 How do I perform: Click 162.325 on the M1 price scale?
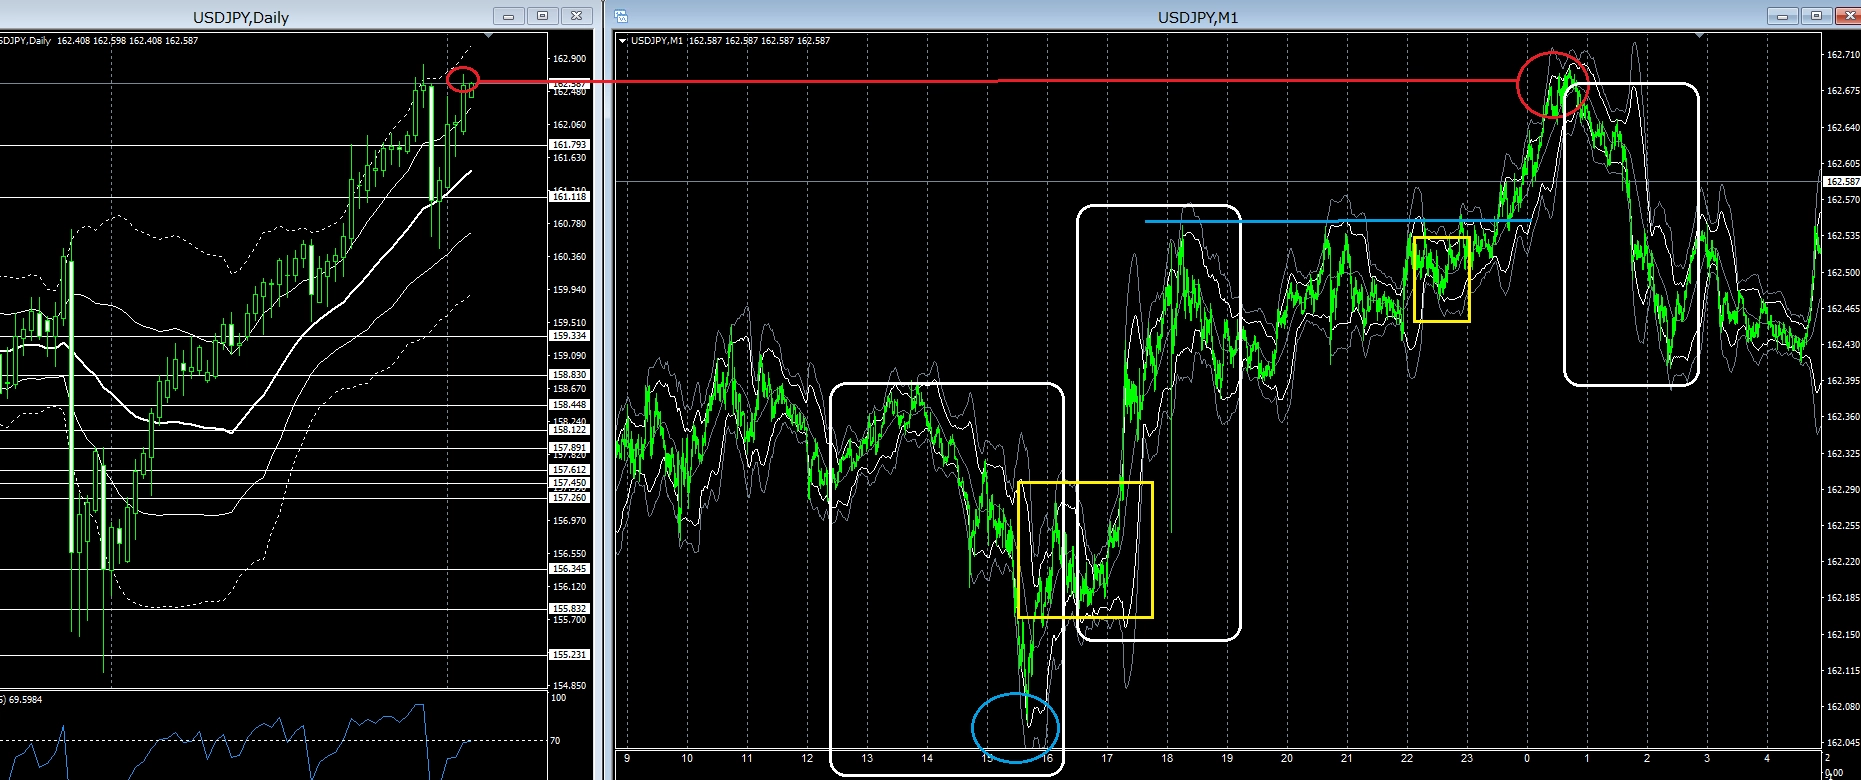[1843, 454]
